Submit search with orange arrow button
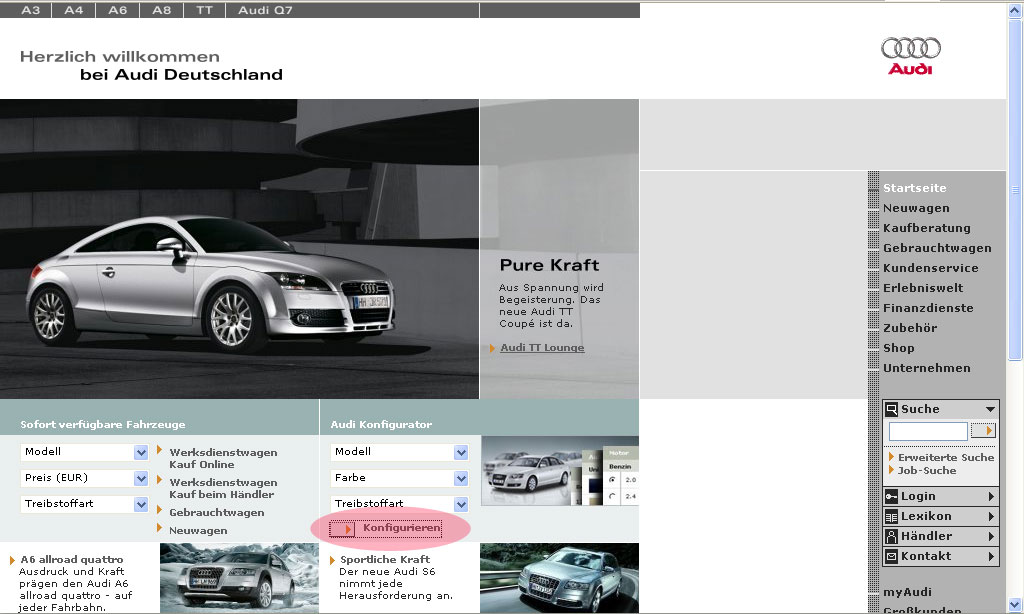 pos(983,430)
